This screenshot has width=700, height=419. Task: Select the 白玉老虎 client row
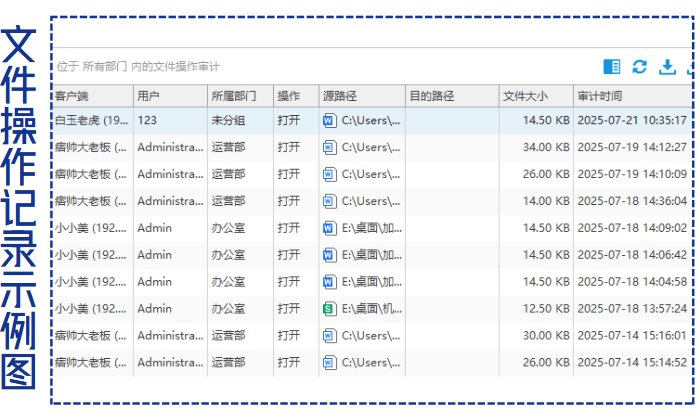coord(91,120)
